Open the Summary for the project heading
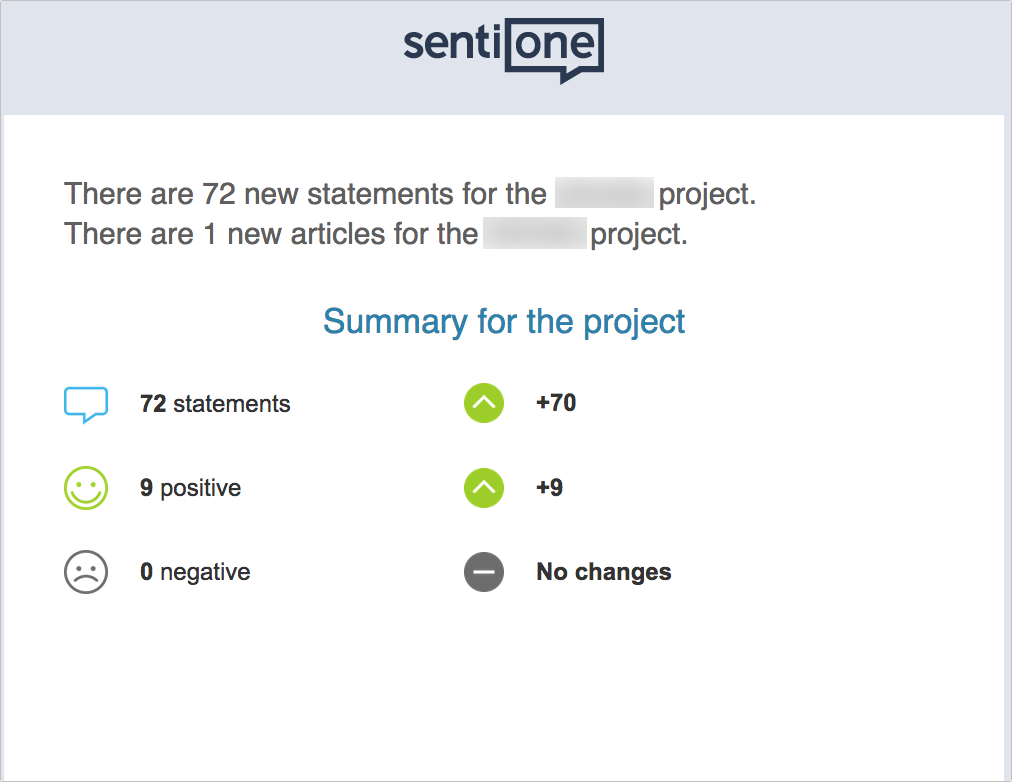This screenshot has height=782, width=1012. point(504,322)
